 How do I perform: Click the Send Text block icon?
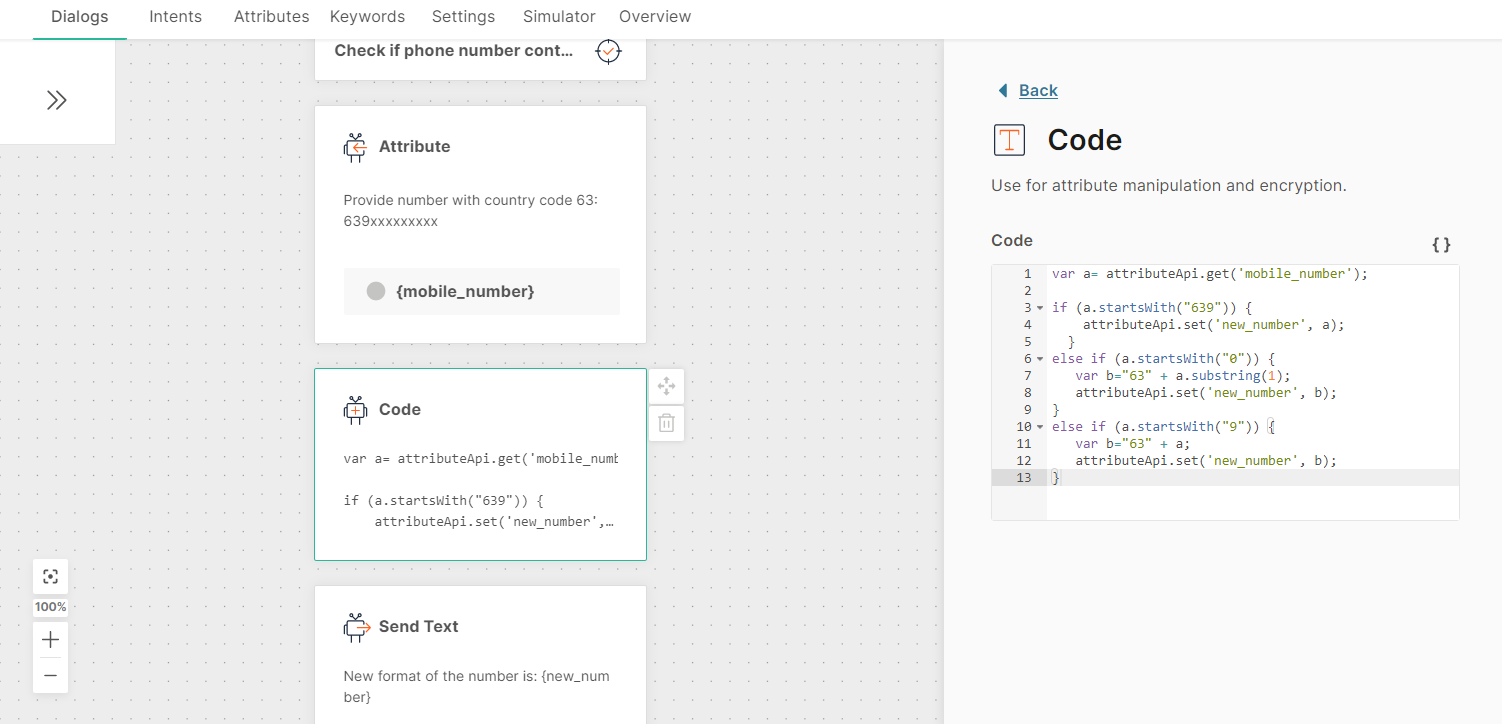[x=356, y=627]
